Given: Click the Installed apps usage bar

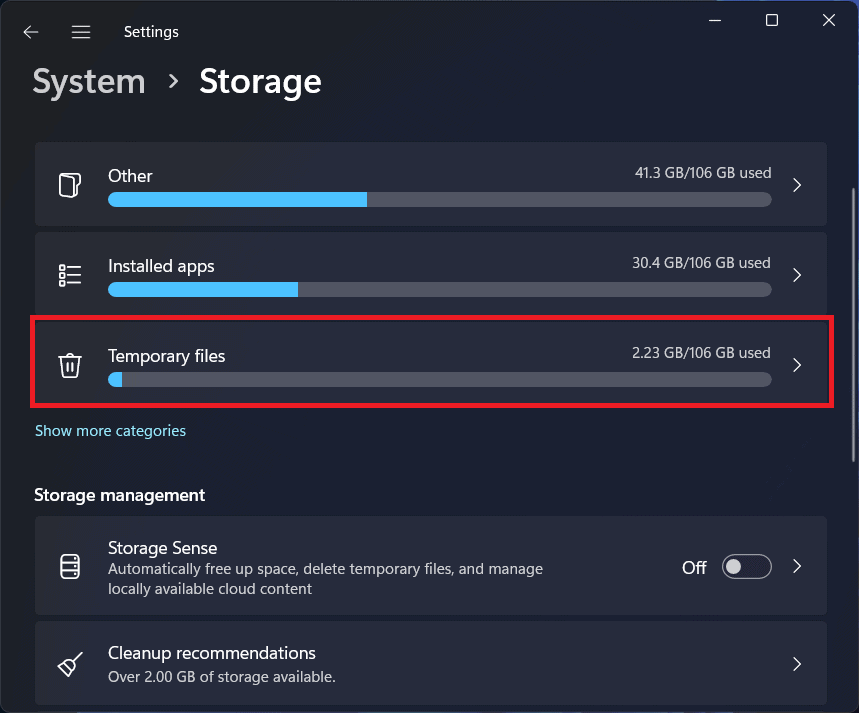Looking at the screenshot, I should [x=439, y=290].
